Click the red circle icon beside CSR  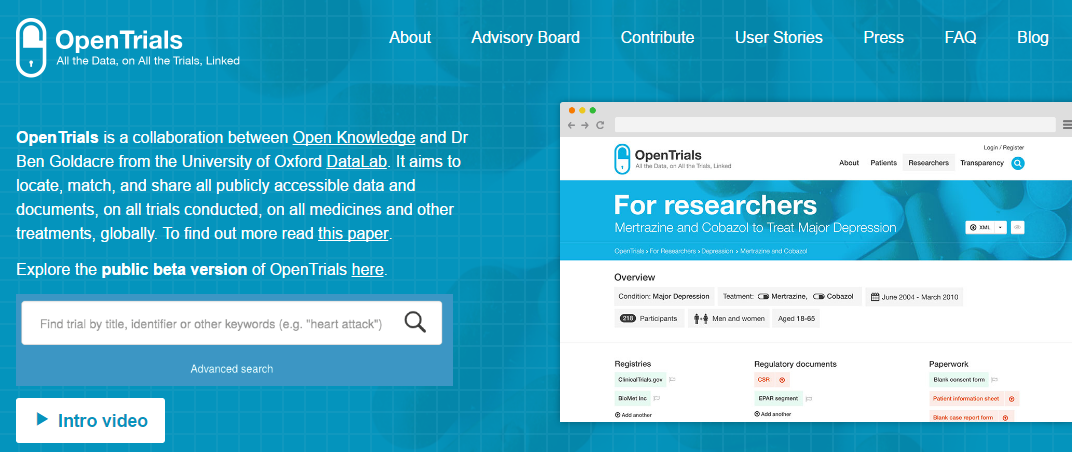pyautogui.click(x=782, y=380)
